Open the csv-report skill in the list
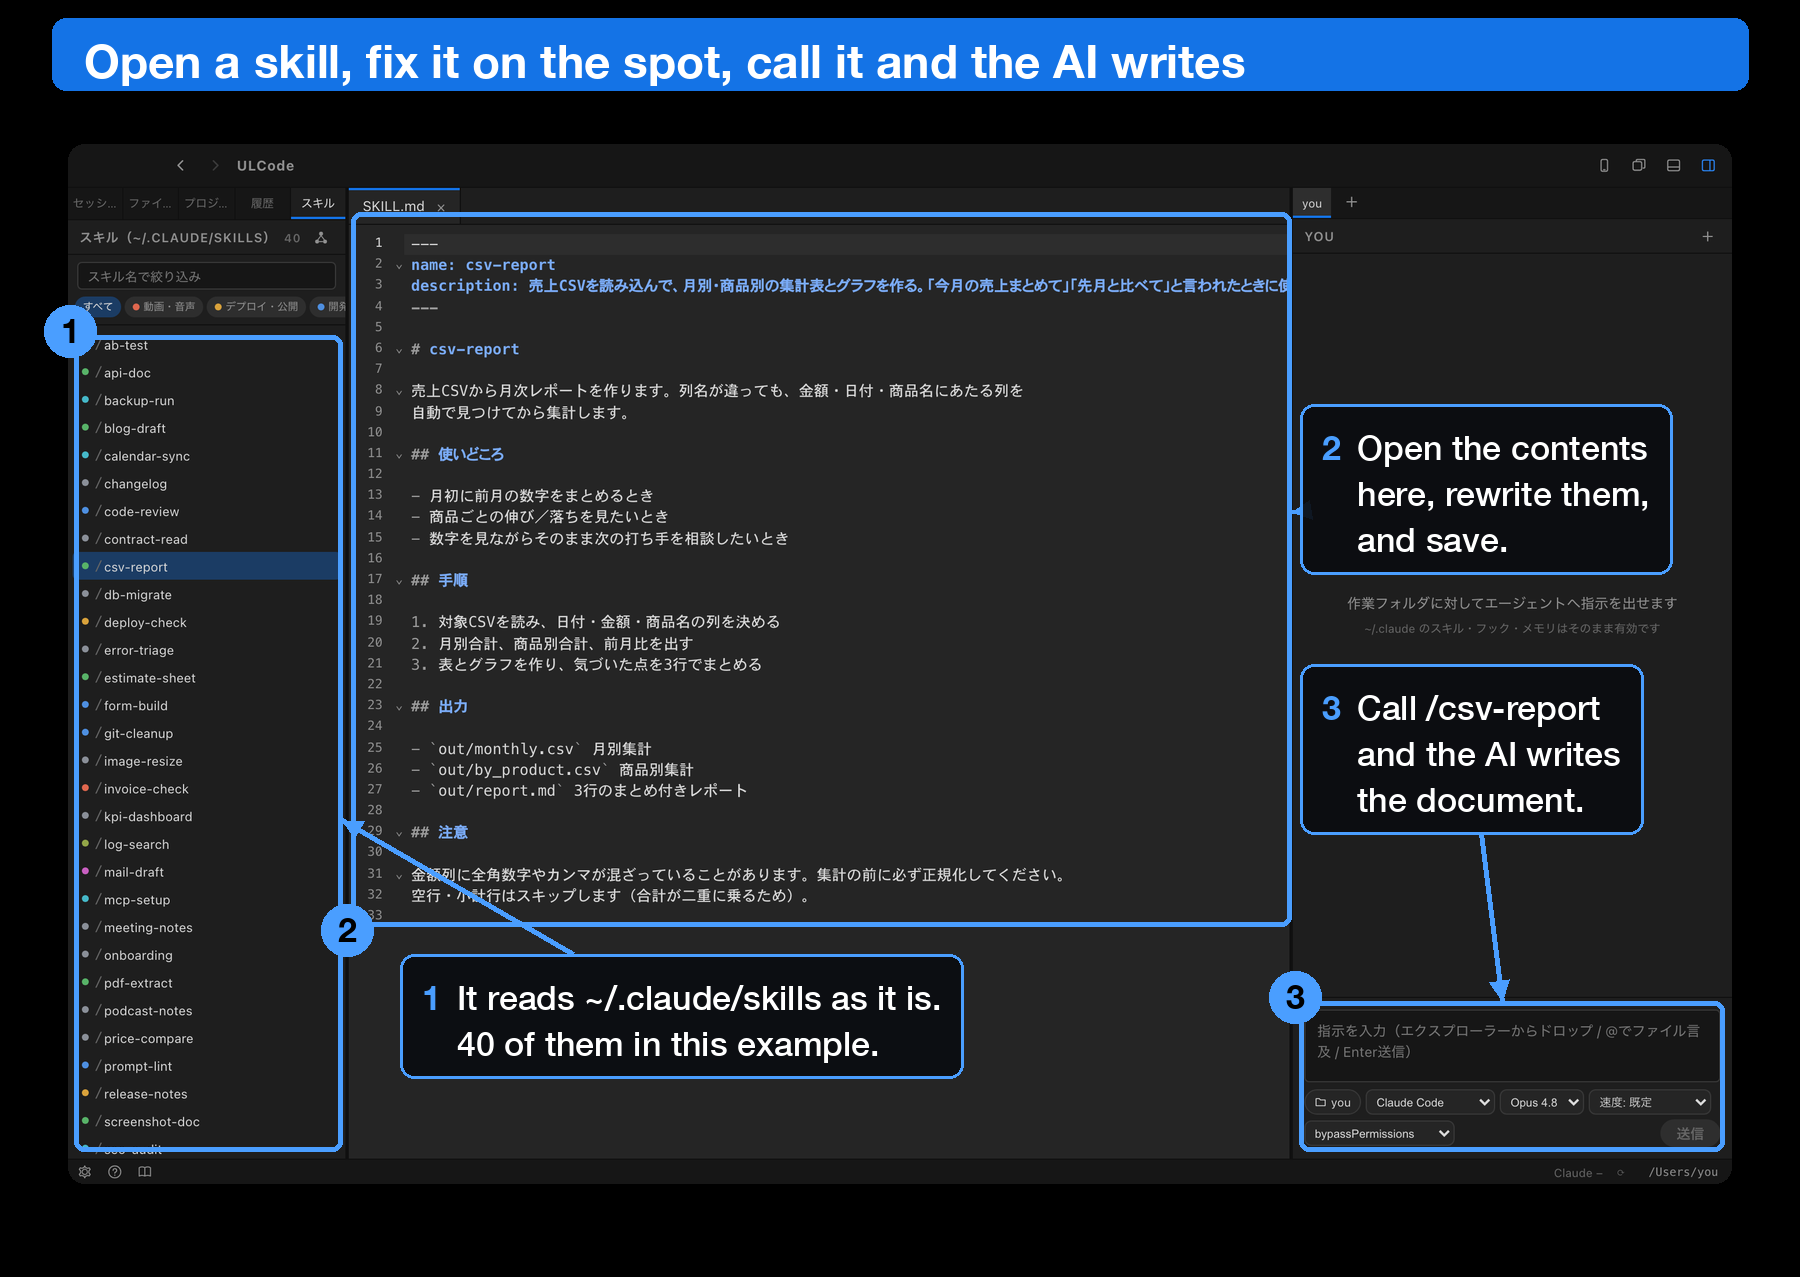The width and height of the screenshot is (1800, 1277). tap(208, 567)
